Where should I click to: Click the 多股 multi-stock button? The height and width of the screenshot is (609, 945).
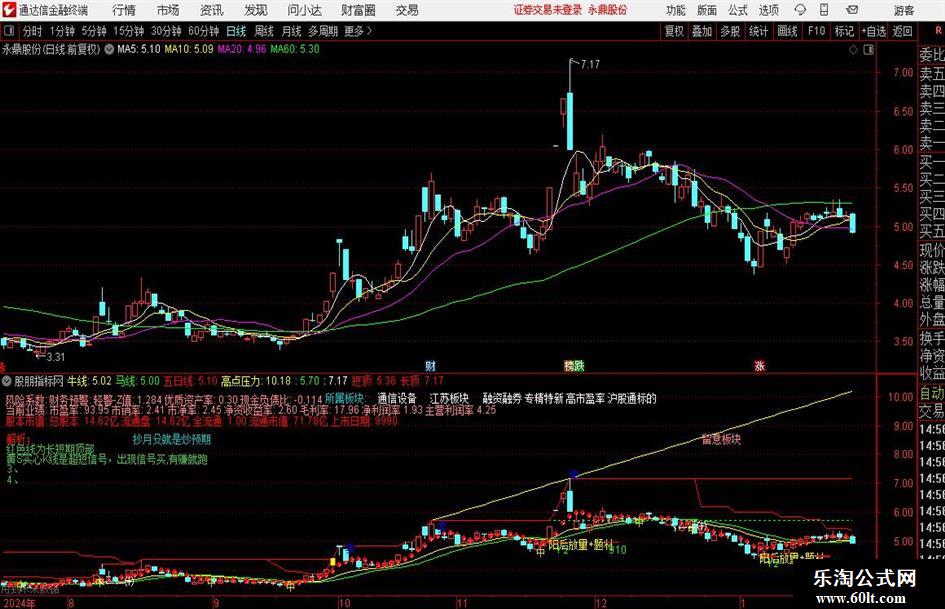pos(730,31)
